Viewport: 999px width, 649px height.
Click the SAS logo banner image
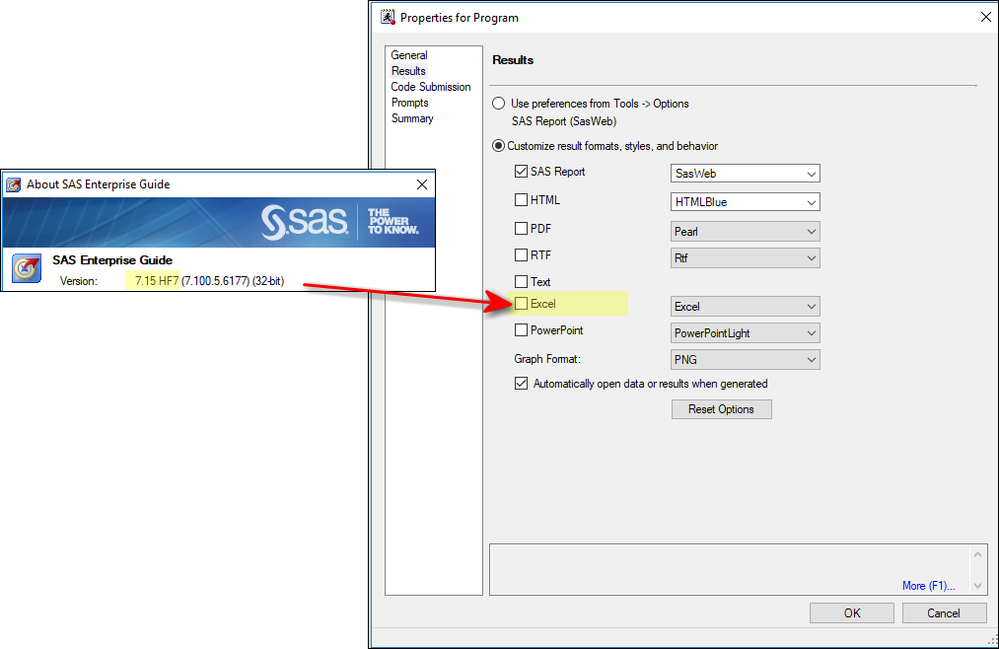[219, 222]
